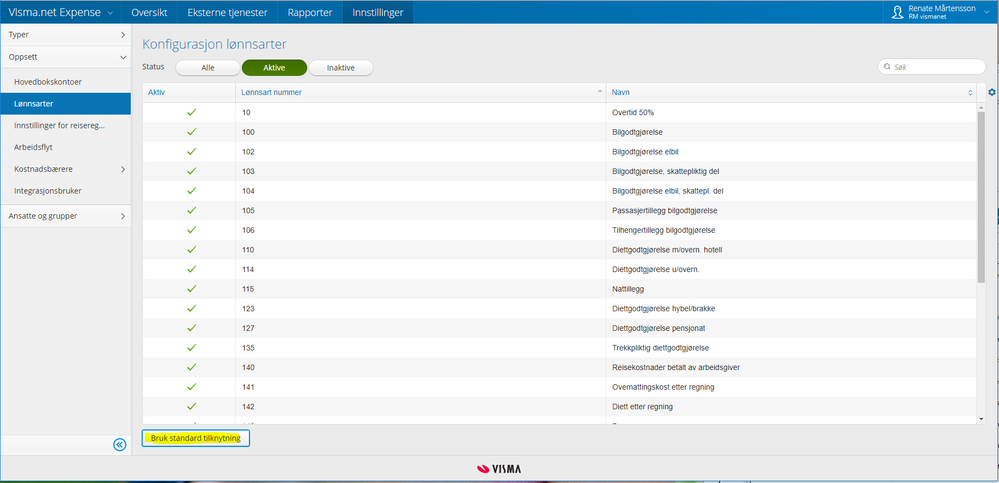Click the search magnifier icon
This screenshot has height=483, width=999.
(x=886, y=66)
